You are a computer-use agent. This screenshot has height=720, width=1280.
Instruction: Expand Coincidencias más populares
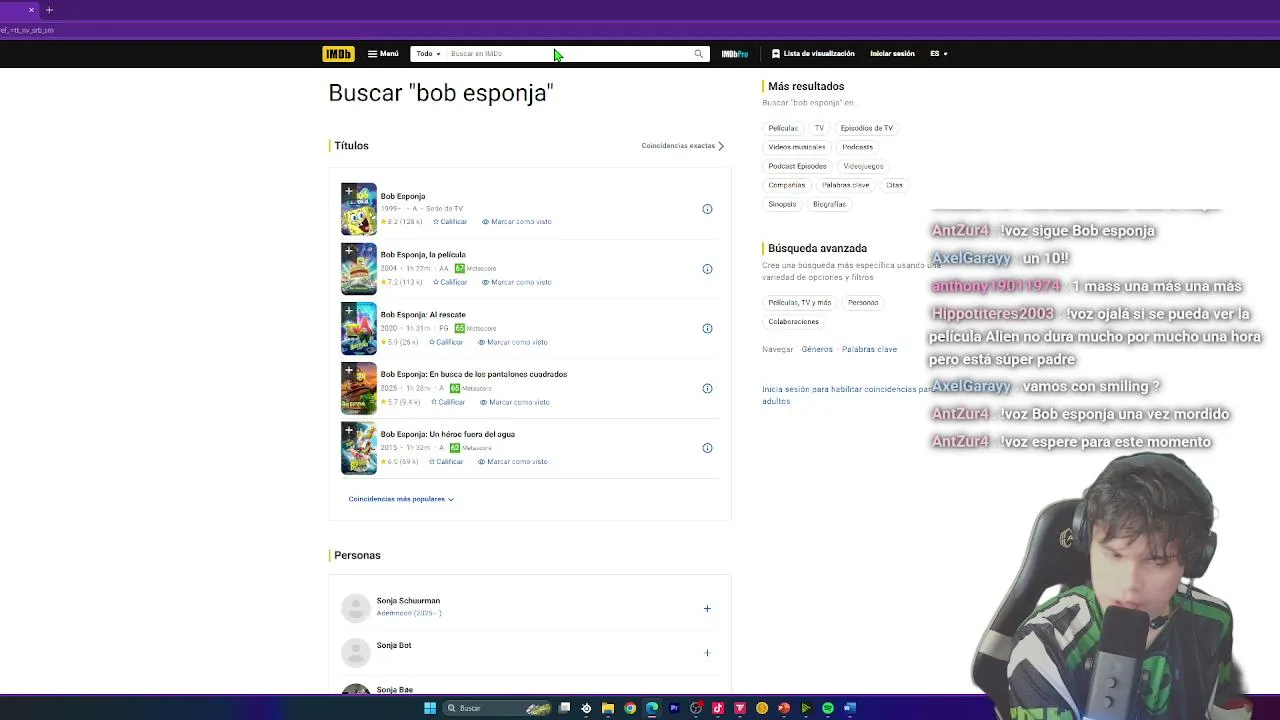click(401, 499)
